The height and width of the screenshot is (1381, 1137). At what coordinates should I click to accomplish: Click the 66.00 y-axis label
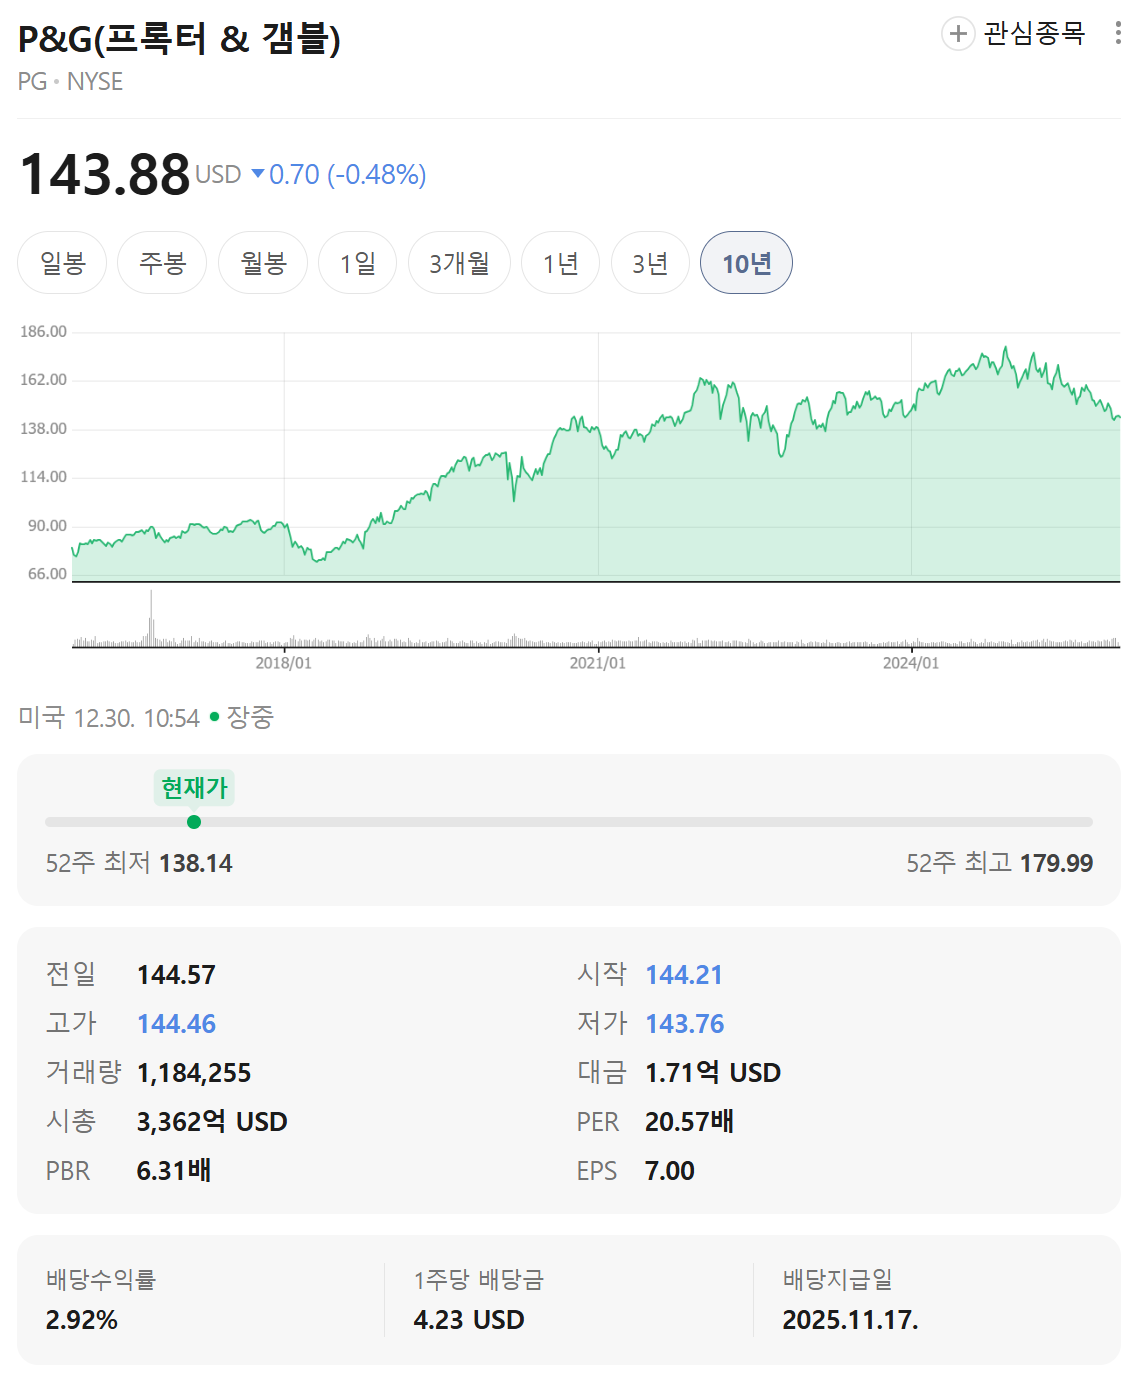click(x=47, y=574)
